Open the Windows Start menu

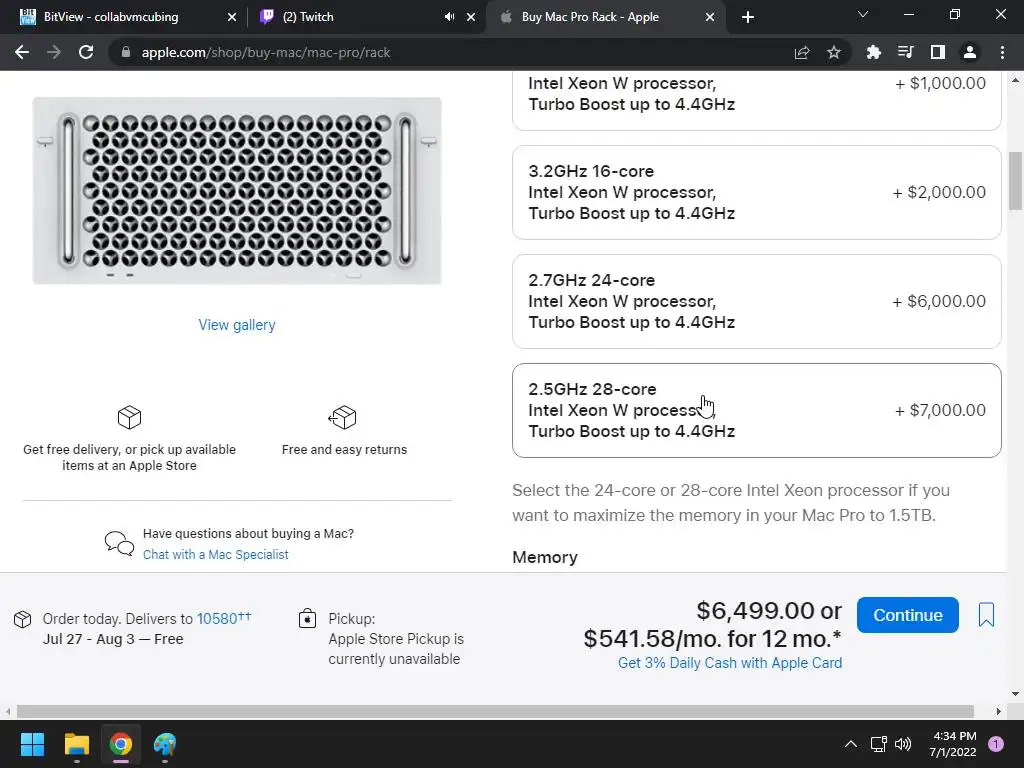click(32, 744)
